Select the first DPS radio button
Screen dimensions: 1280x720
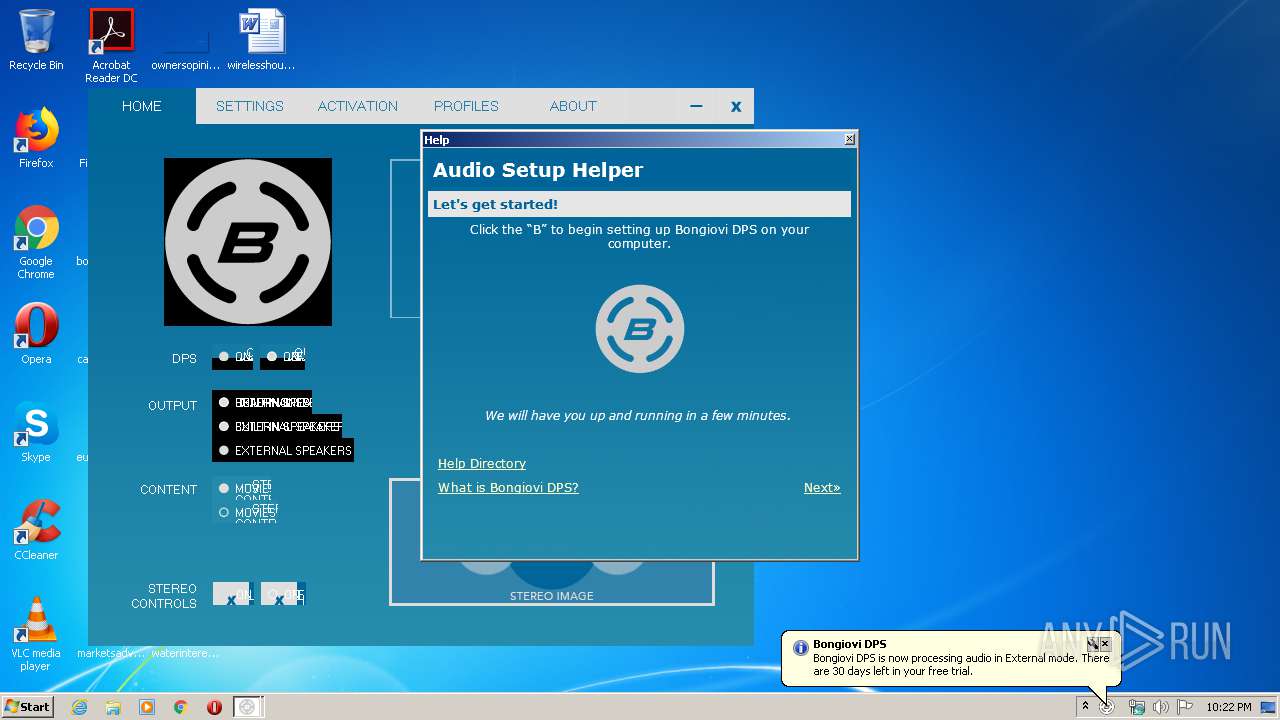click(x=224, y=356)
